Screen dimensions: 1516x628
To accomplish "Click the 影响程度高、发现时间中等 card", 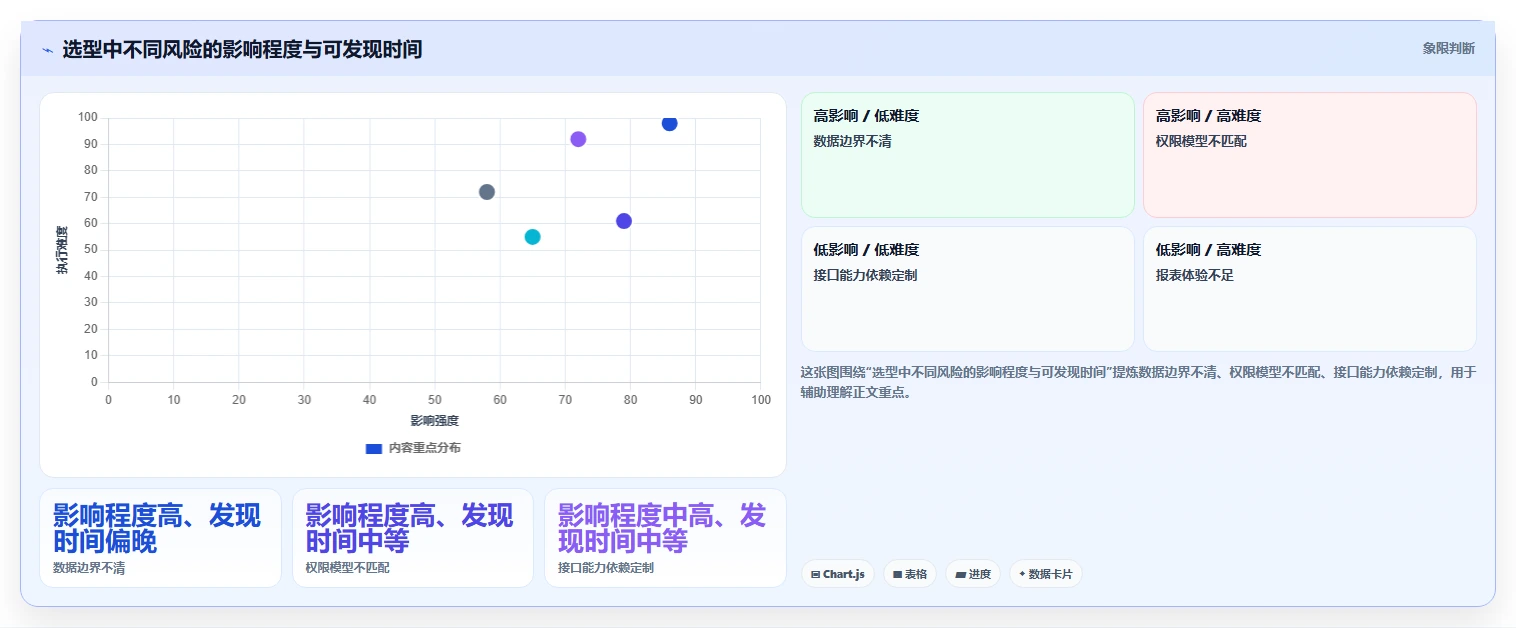I will click(413, 538).
